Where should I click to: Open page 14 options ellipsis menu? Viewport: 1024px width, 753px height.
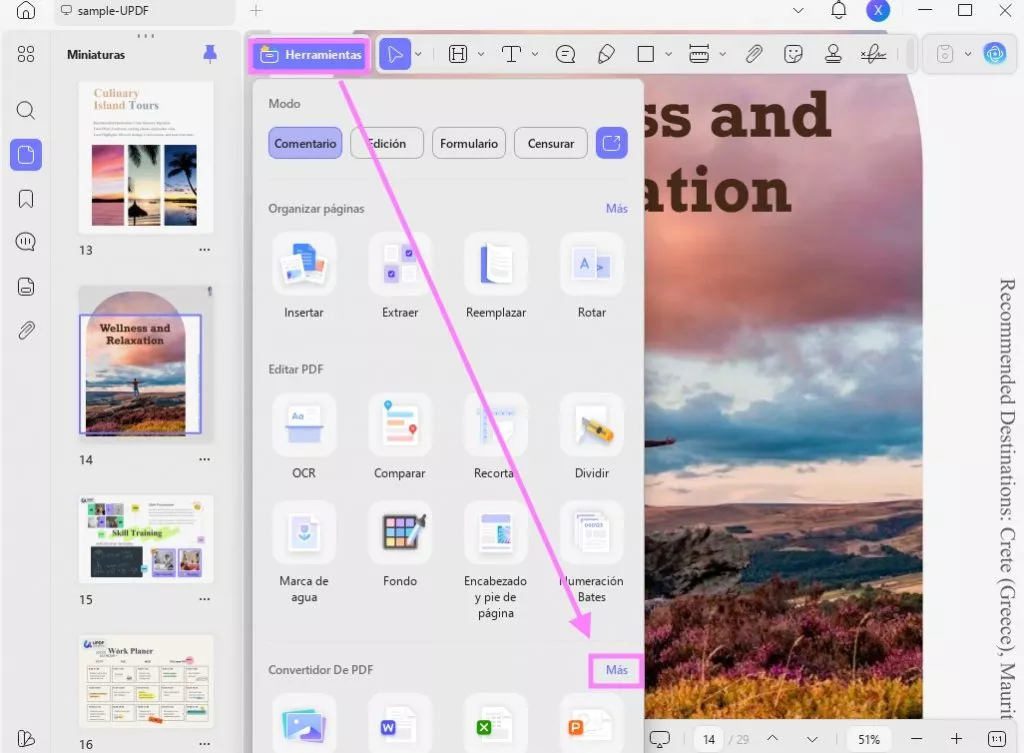(204, 460)
